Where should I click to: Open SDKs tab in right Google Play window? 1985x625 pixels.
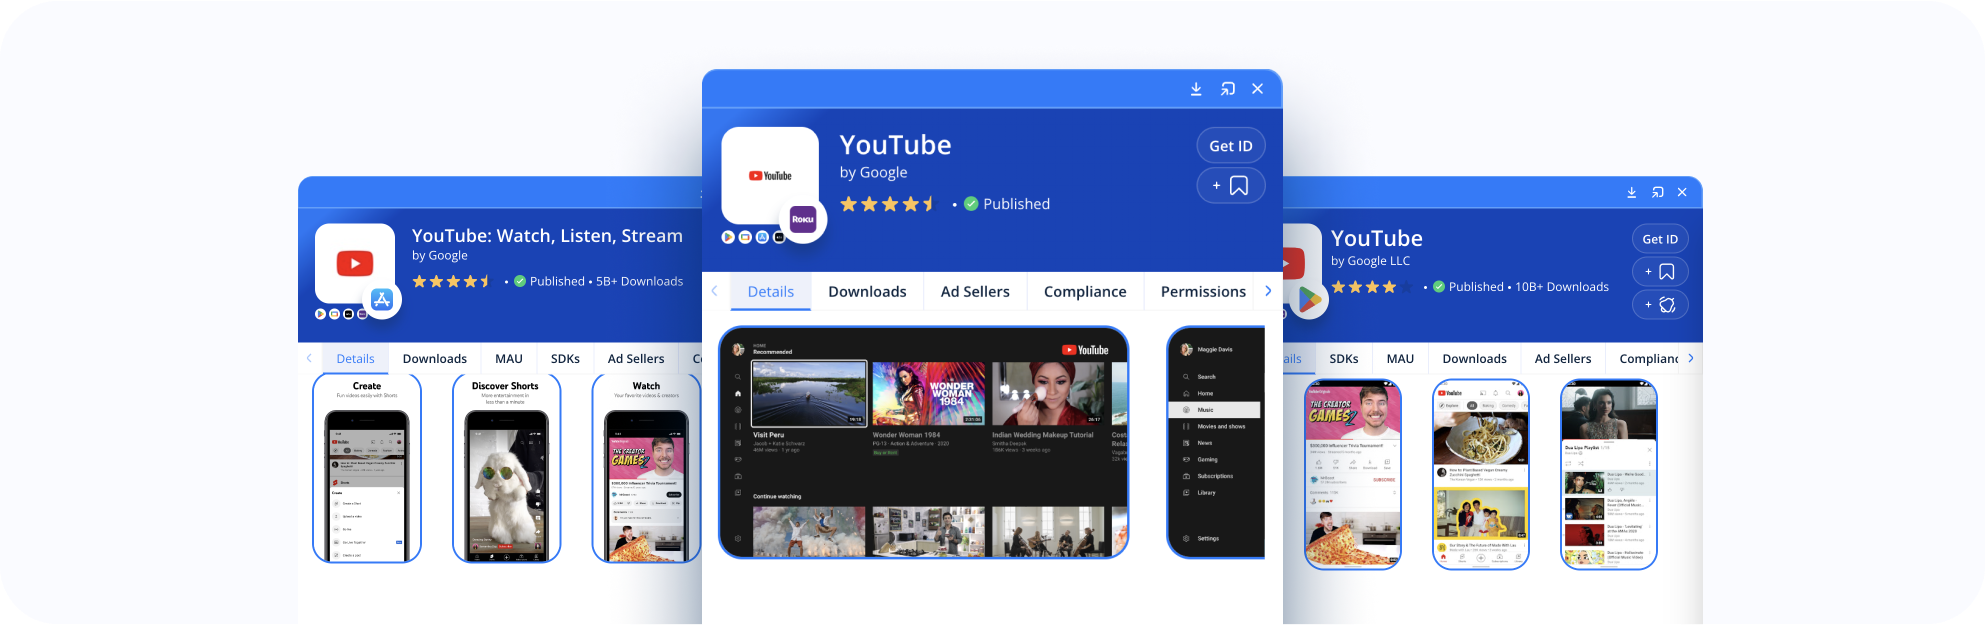pos(1344,359)
